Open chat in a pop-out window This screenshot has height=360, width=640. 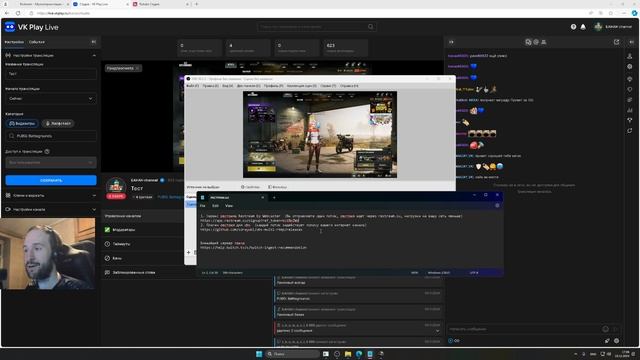(x=616, y=42)
